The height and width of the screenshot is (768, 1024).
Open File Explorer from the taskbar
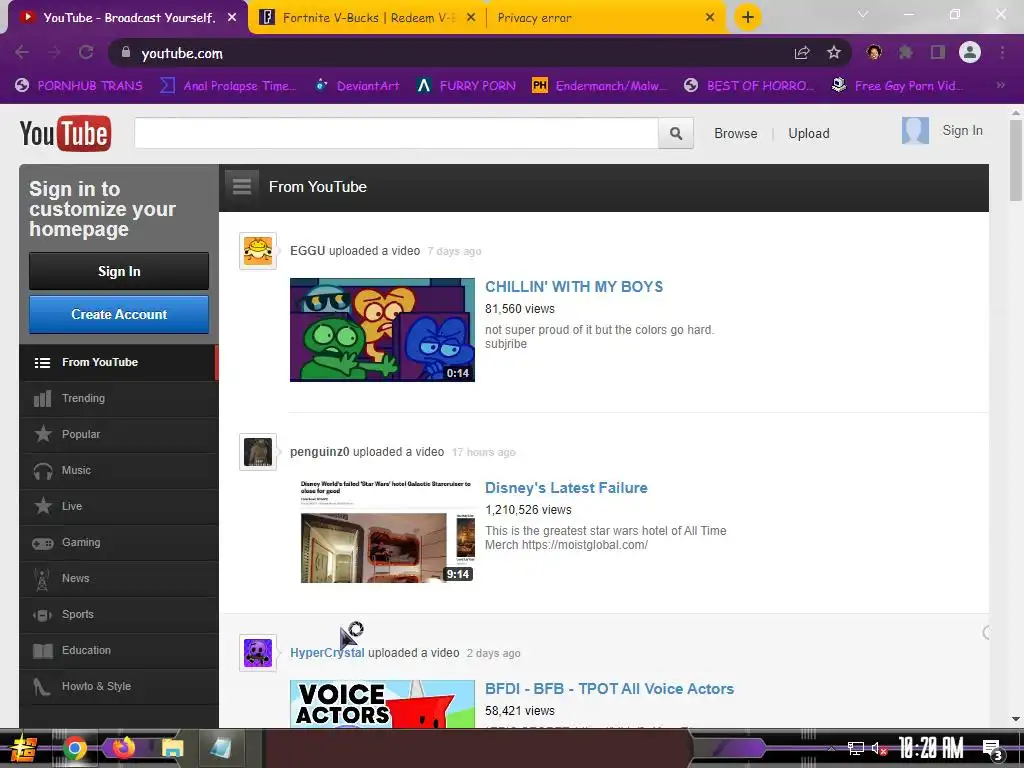click(172, 748)
